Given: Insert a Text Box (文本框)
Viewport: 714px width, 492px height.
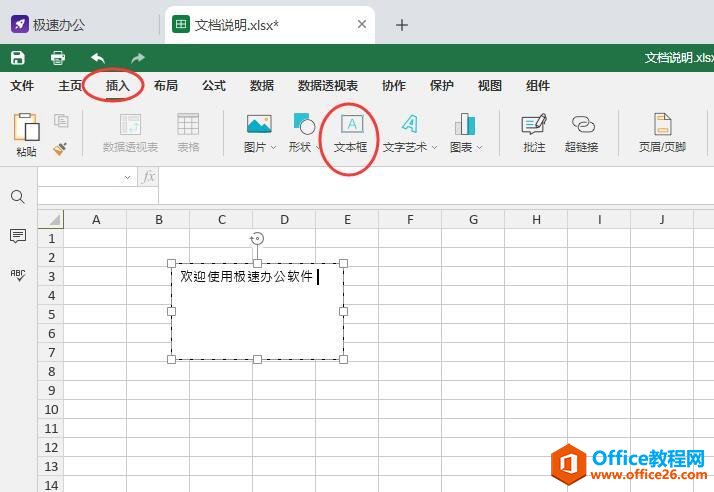Looking at the screenshot, I should [x=350, y=133].
